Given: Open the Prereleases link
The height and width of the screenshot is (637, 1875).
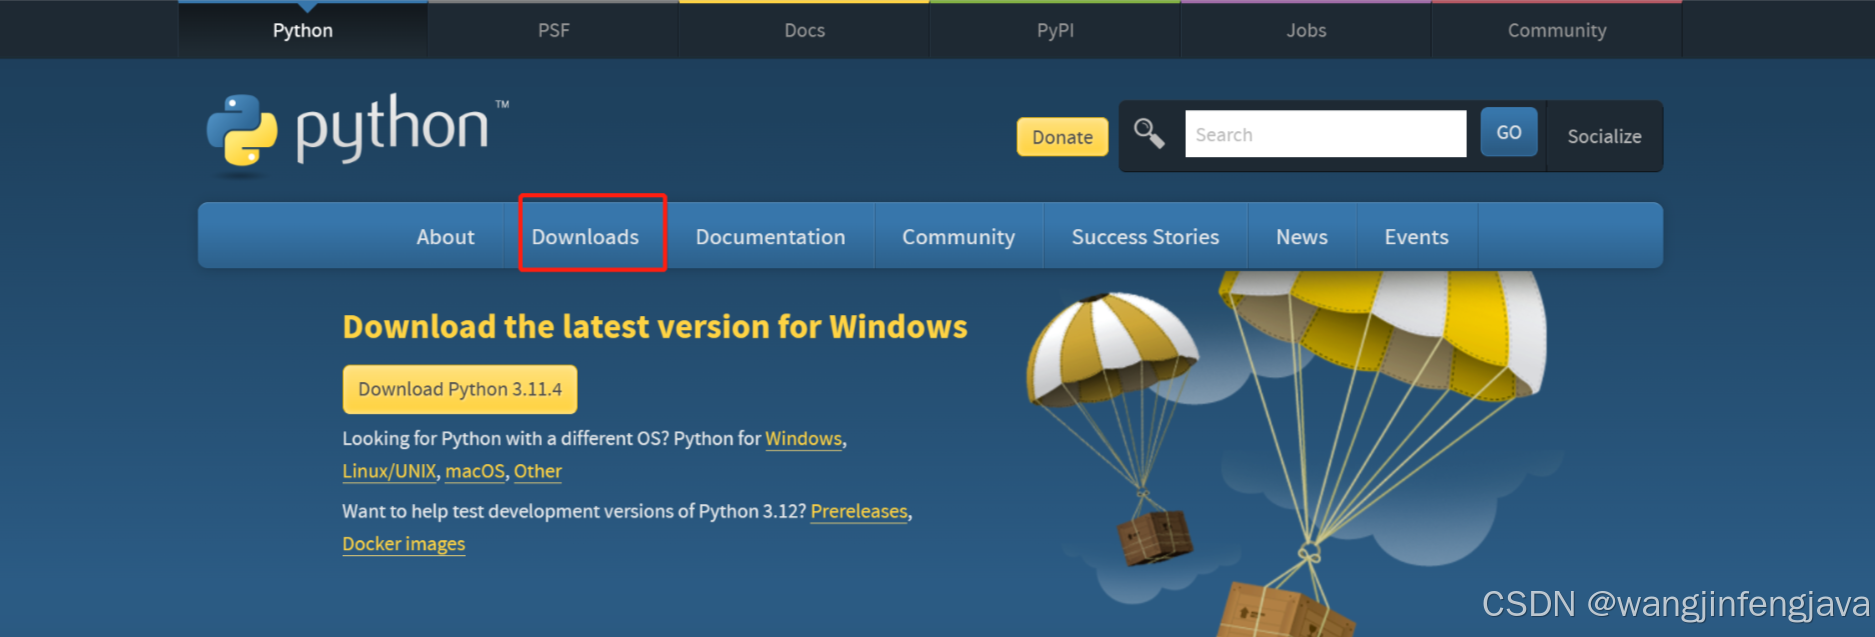Looking at the screenshot, I should (x=859, y=511).
